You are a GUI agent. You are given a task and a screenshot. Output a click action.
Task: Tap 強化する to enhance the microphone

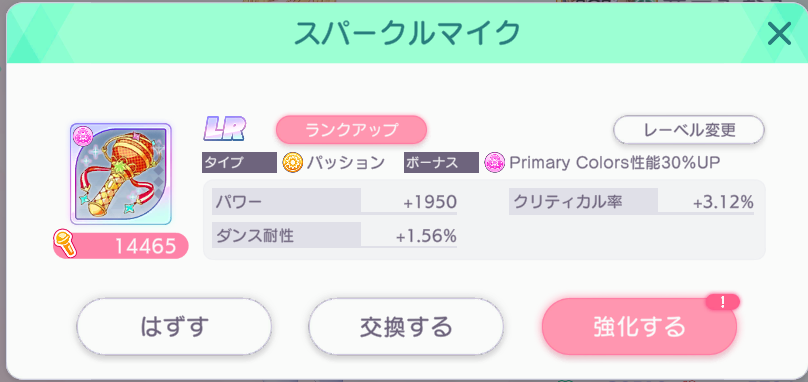[639, 326]
